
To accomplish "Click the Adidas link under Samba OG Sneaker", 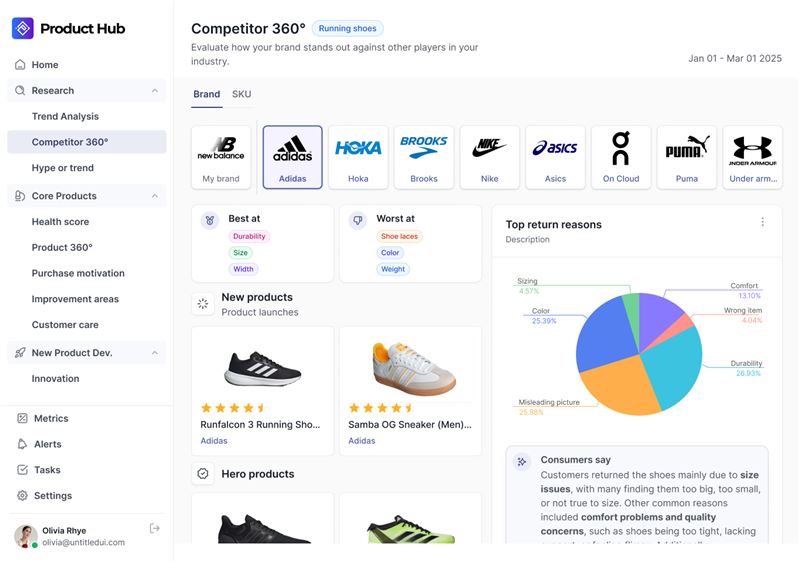I will coord(362,441).
